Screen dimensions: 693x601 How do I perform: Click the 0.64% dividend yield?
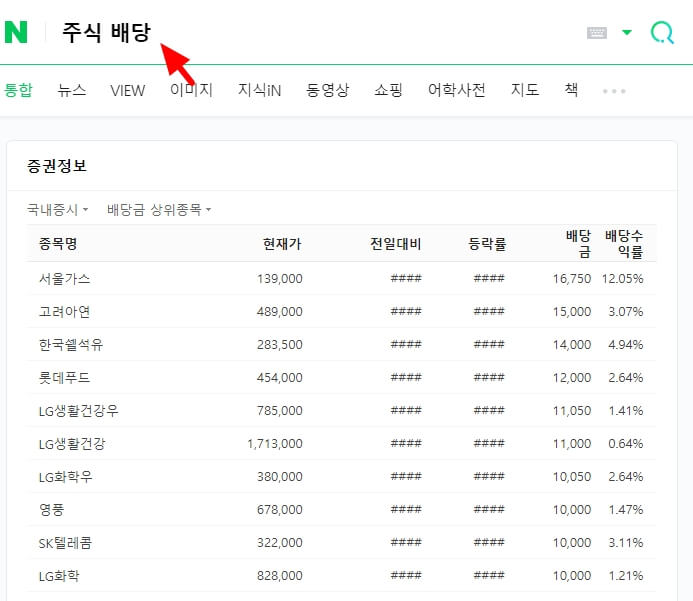[625, 444]
